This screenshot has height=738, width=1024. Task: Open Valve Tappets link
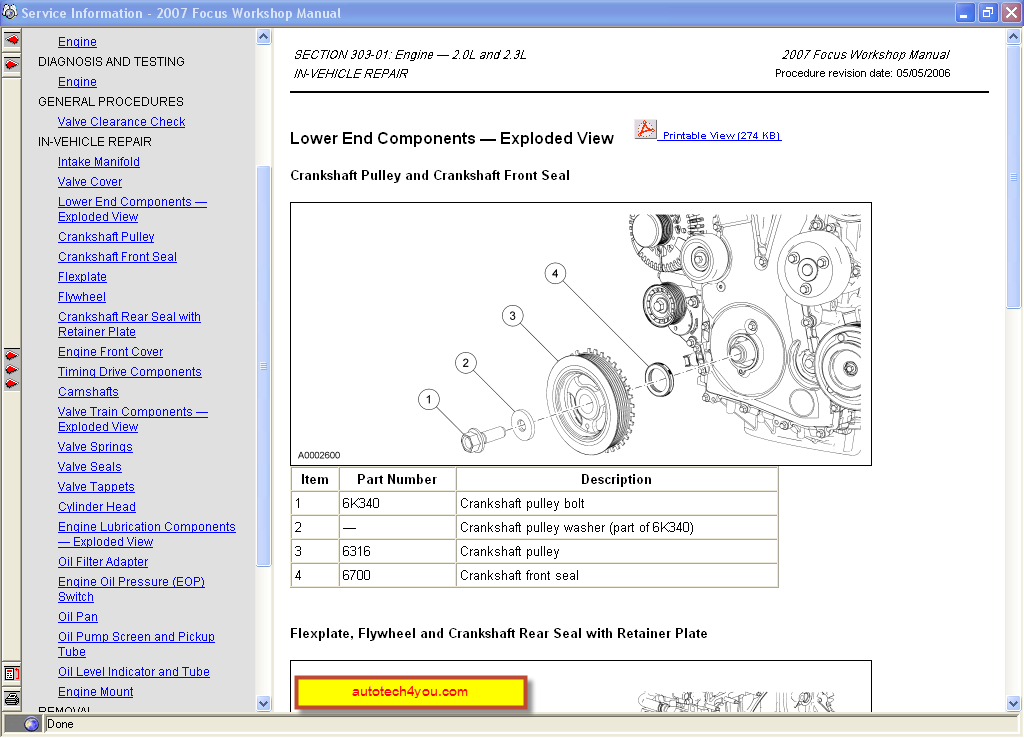pyautogui.click(x=96, y=487)
